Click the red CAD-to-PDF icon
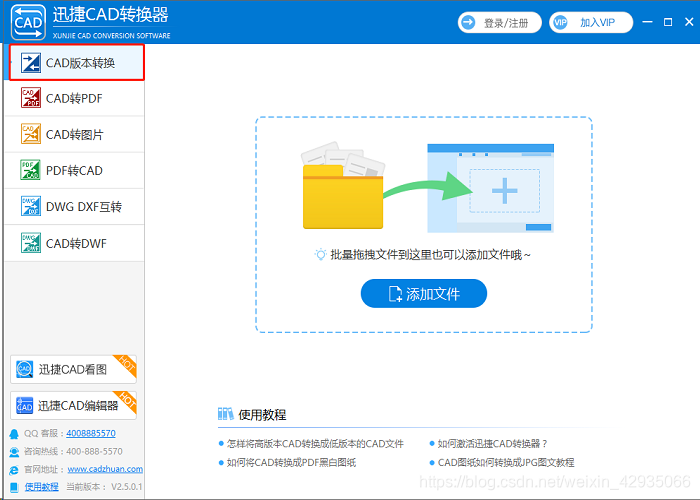Image resolution: width=700 pixels, height=500 pixels. click(31, 98)
